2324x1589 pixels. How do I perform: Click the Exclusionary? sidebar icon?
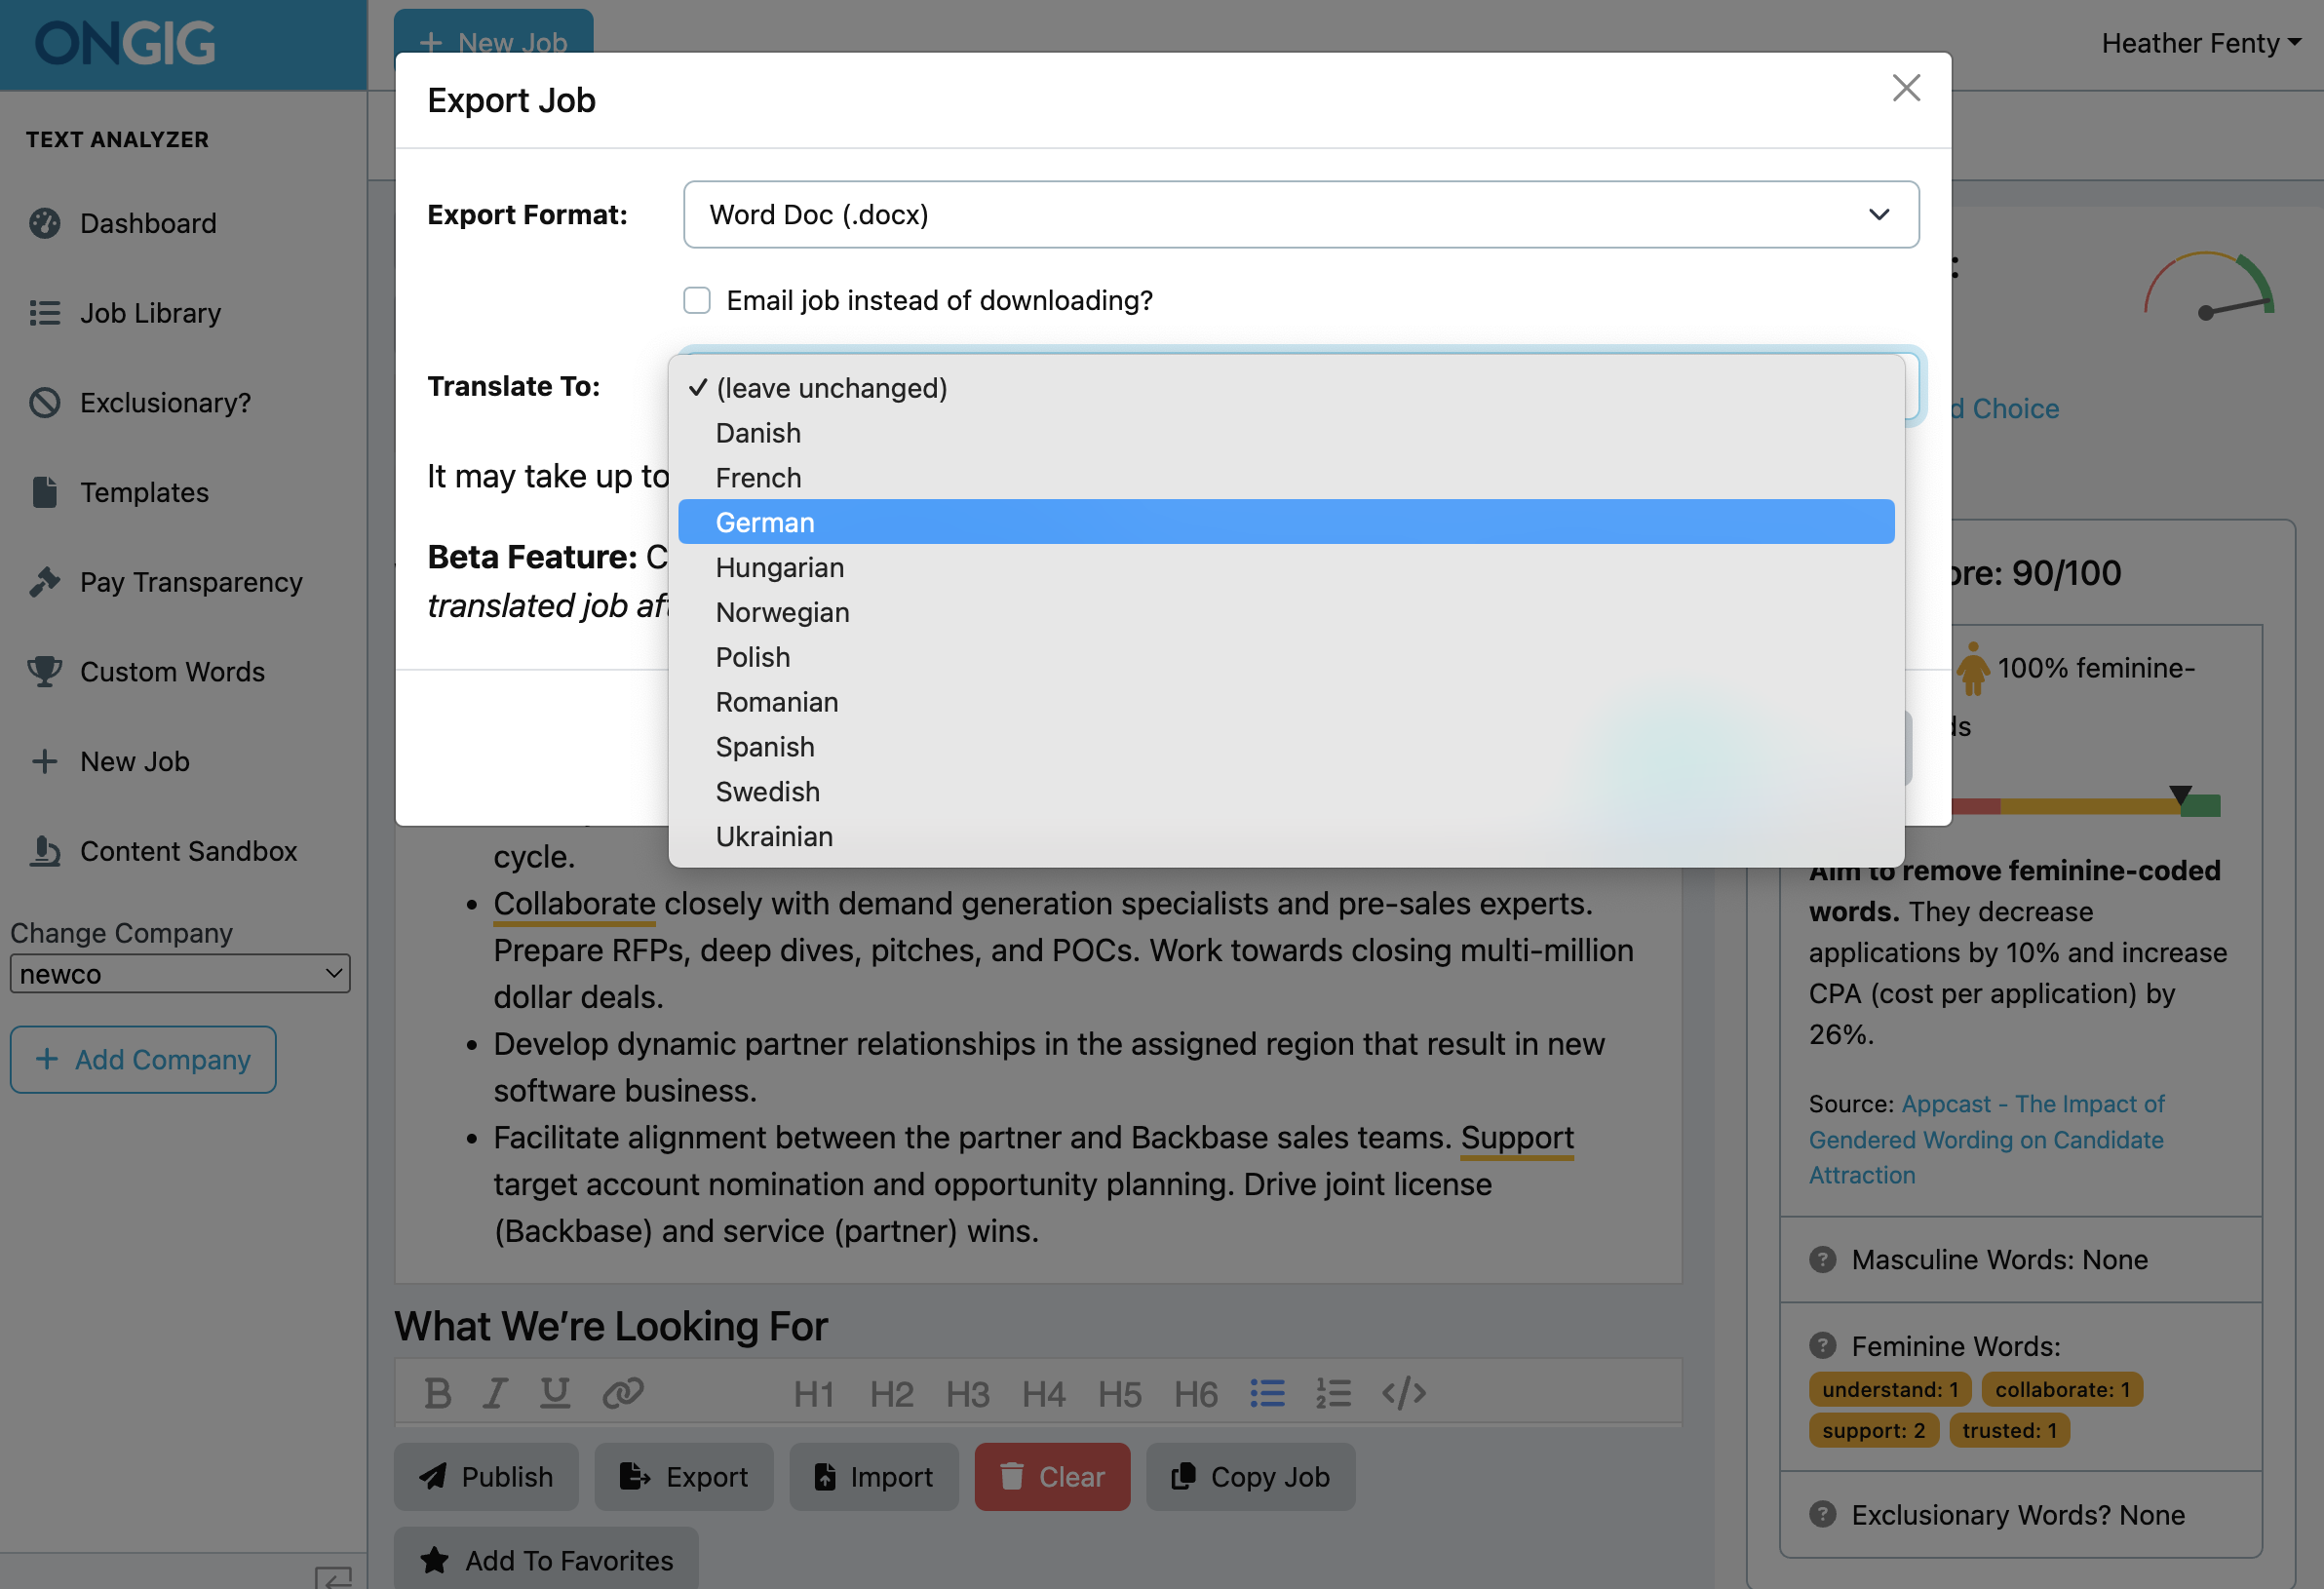(45, 402)
